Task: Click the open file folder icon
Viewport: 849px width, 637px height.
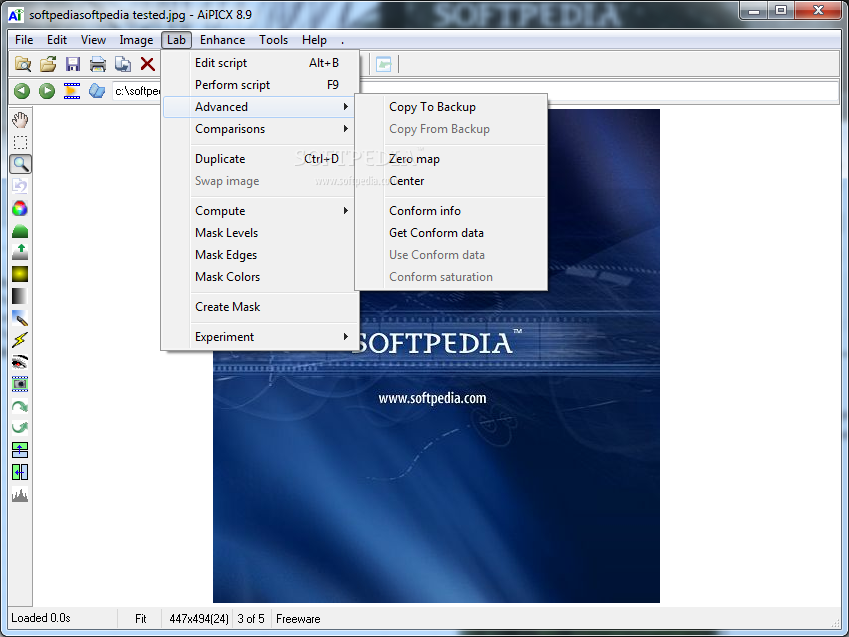Action: click(x=48, y=64)
